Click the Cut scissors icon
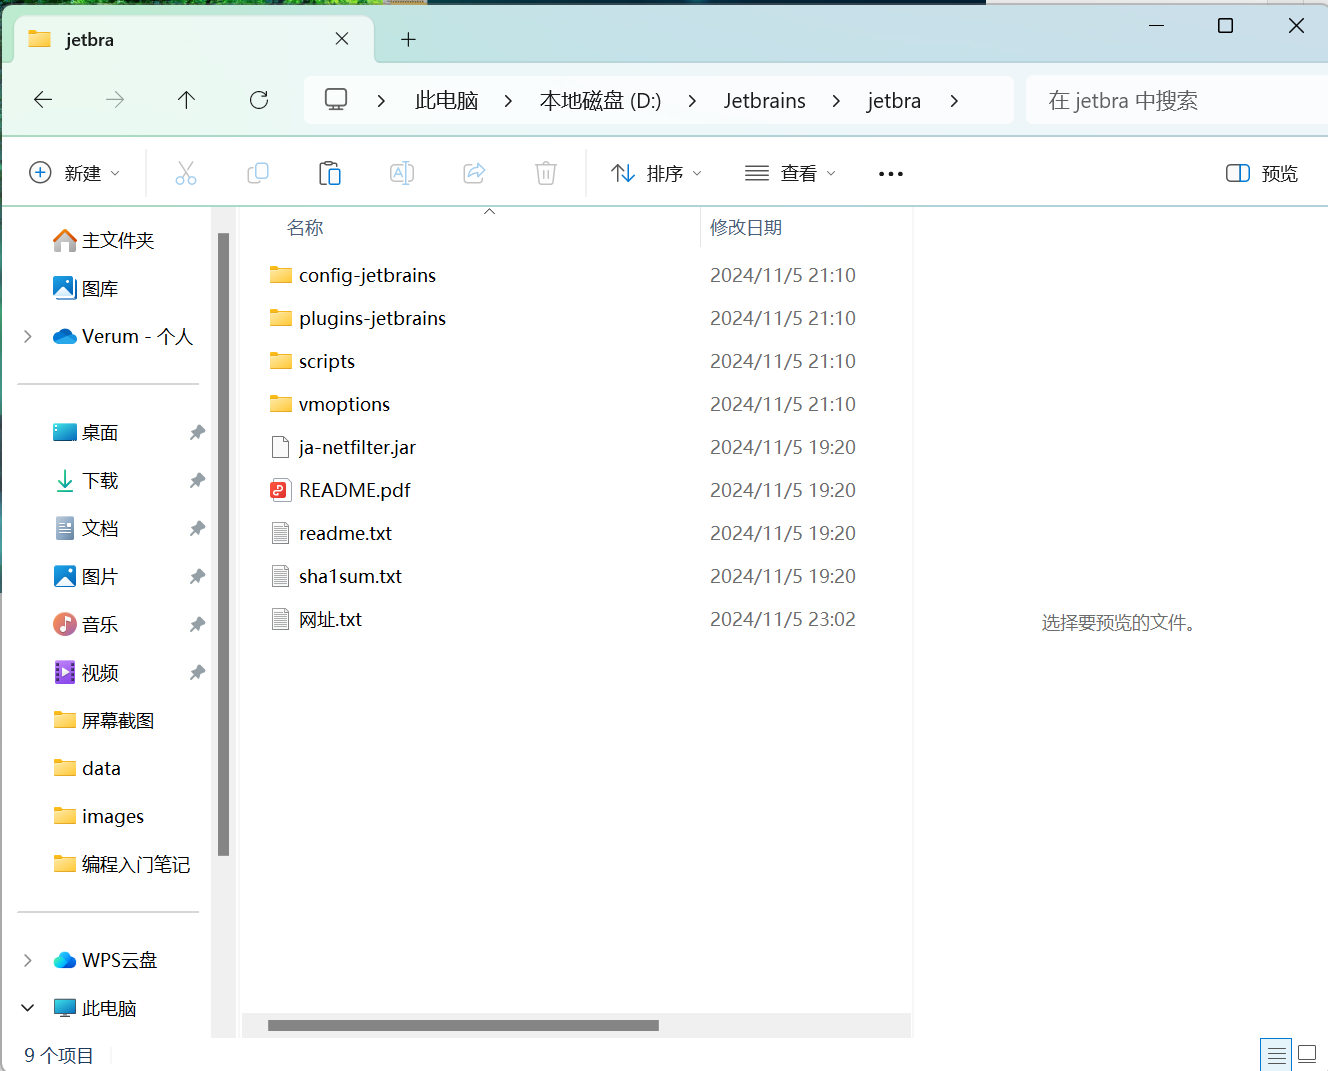This screenshot has width=1328, height=1071. 186,173
